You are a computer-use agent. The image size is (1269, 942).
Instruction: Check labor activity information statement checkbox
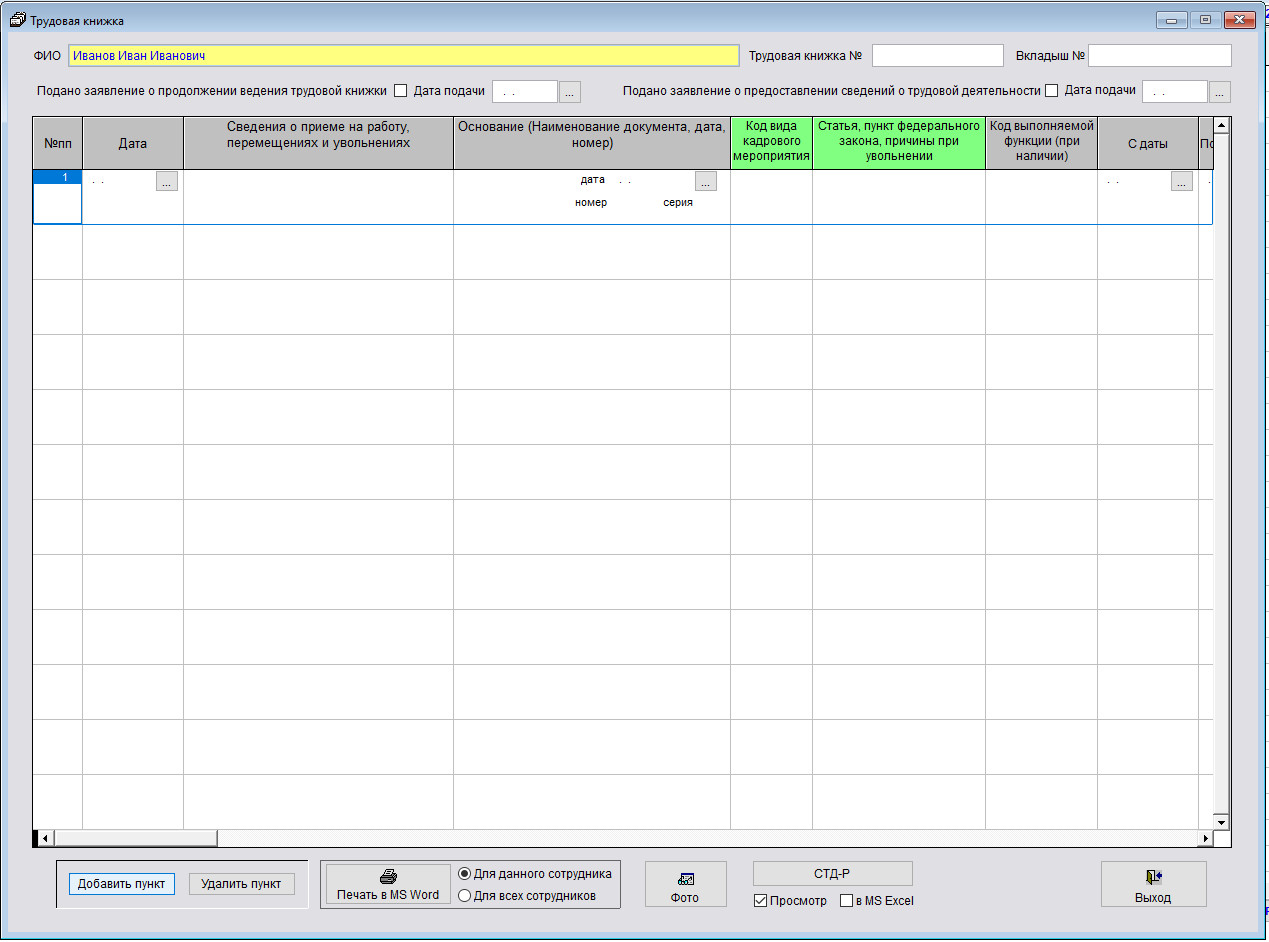point(1051,91)
